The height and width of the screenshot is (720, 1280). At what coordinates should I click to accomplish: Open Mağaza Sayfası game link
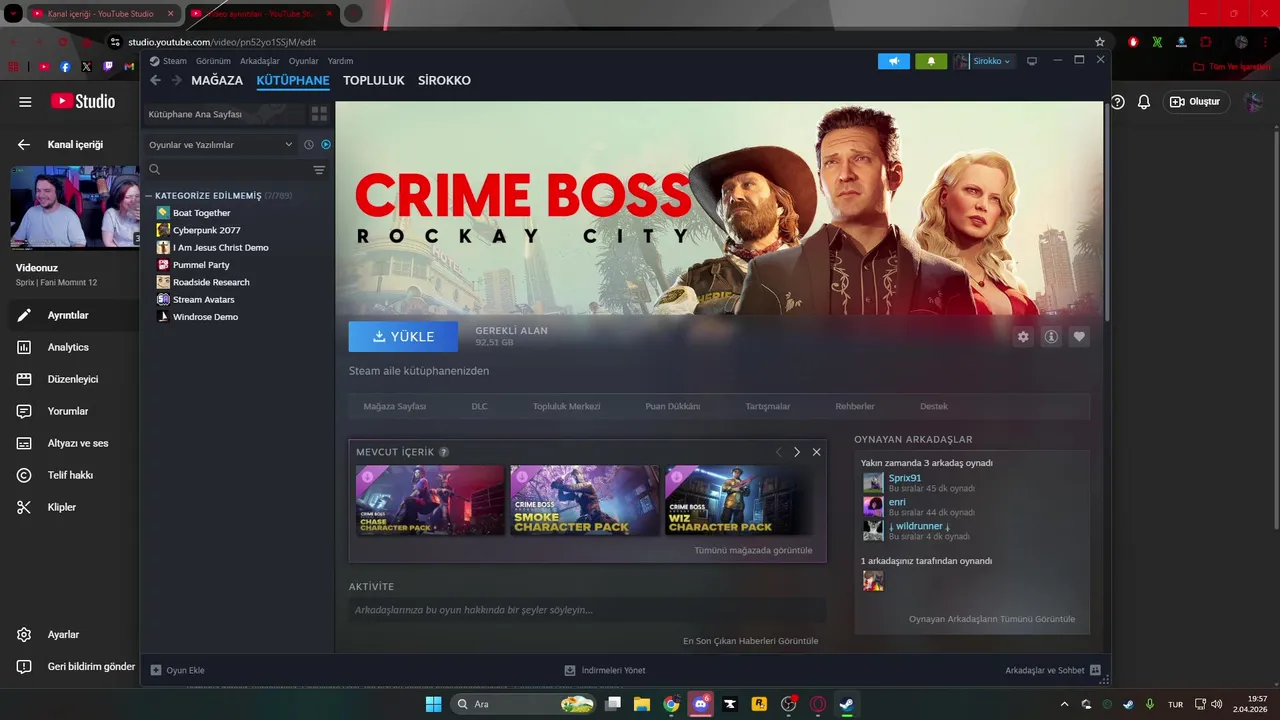395,407
